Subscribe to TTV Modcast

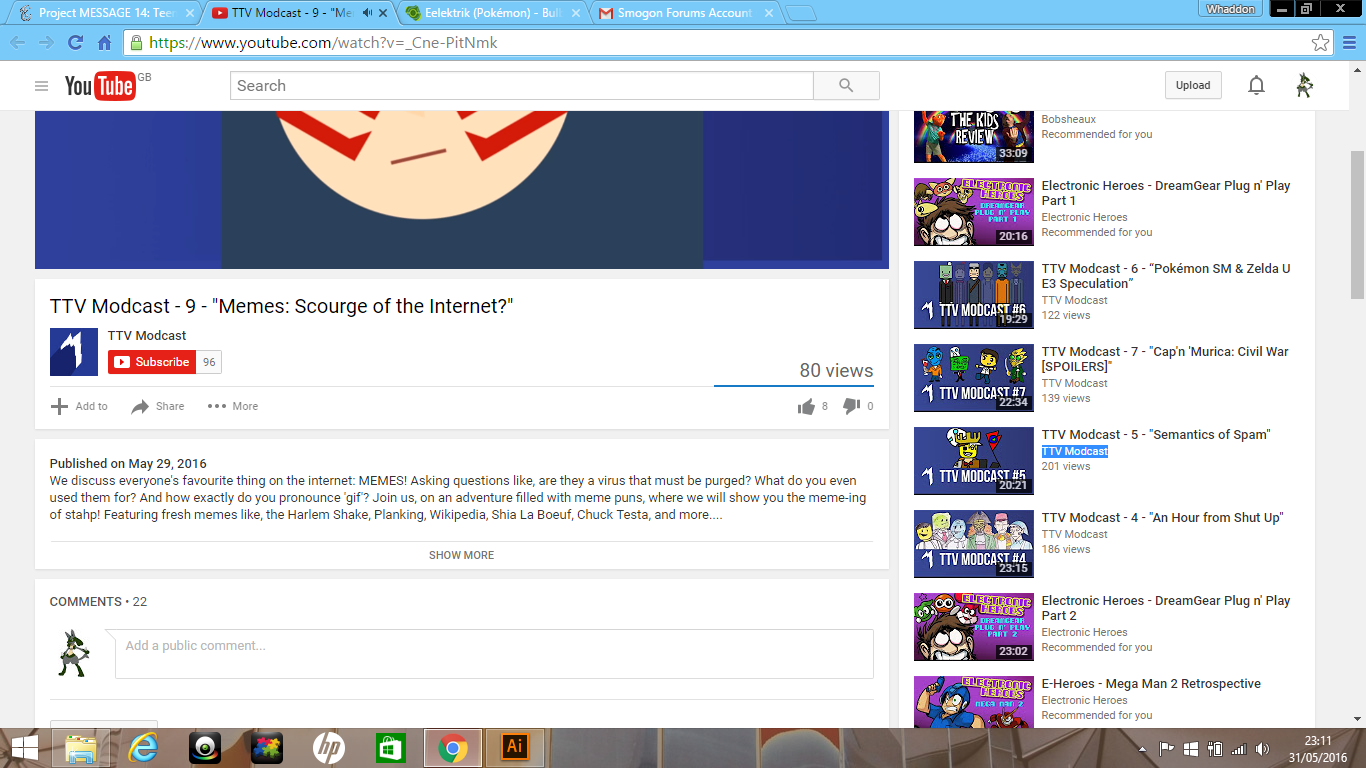point(152,362)
